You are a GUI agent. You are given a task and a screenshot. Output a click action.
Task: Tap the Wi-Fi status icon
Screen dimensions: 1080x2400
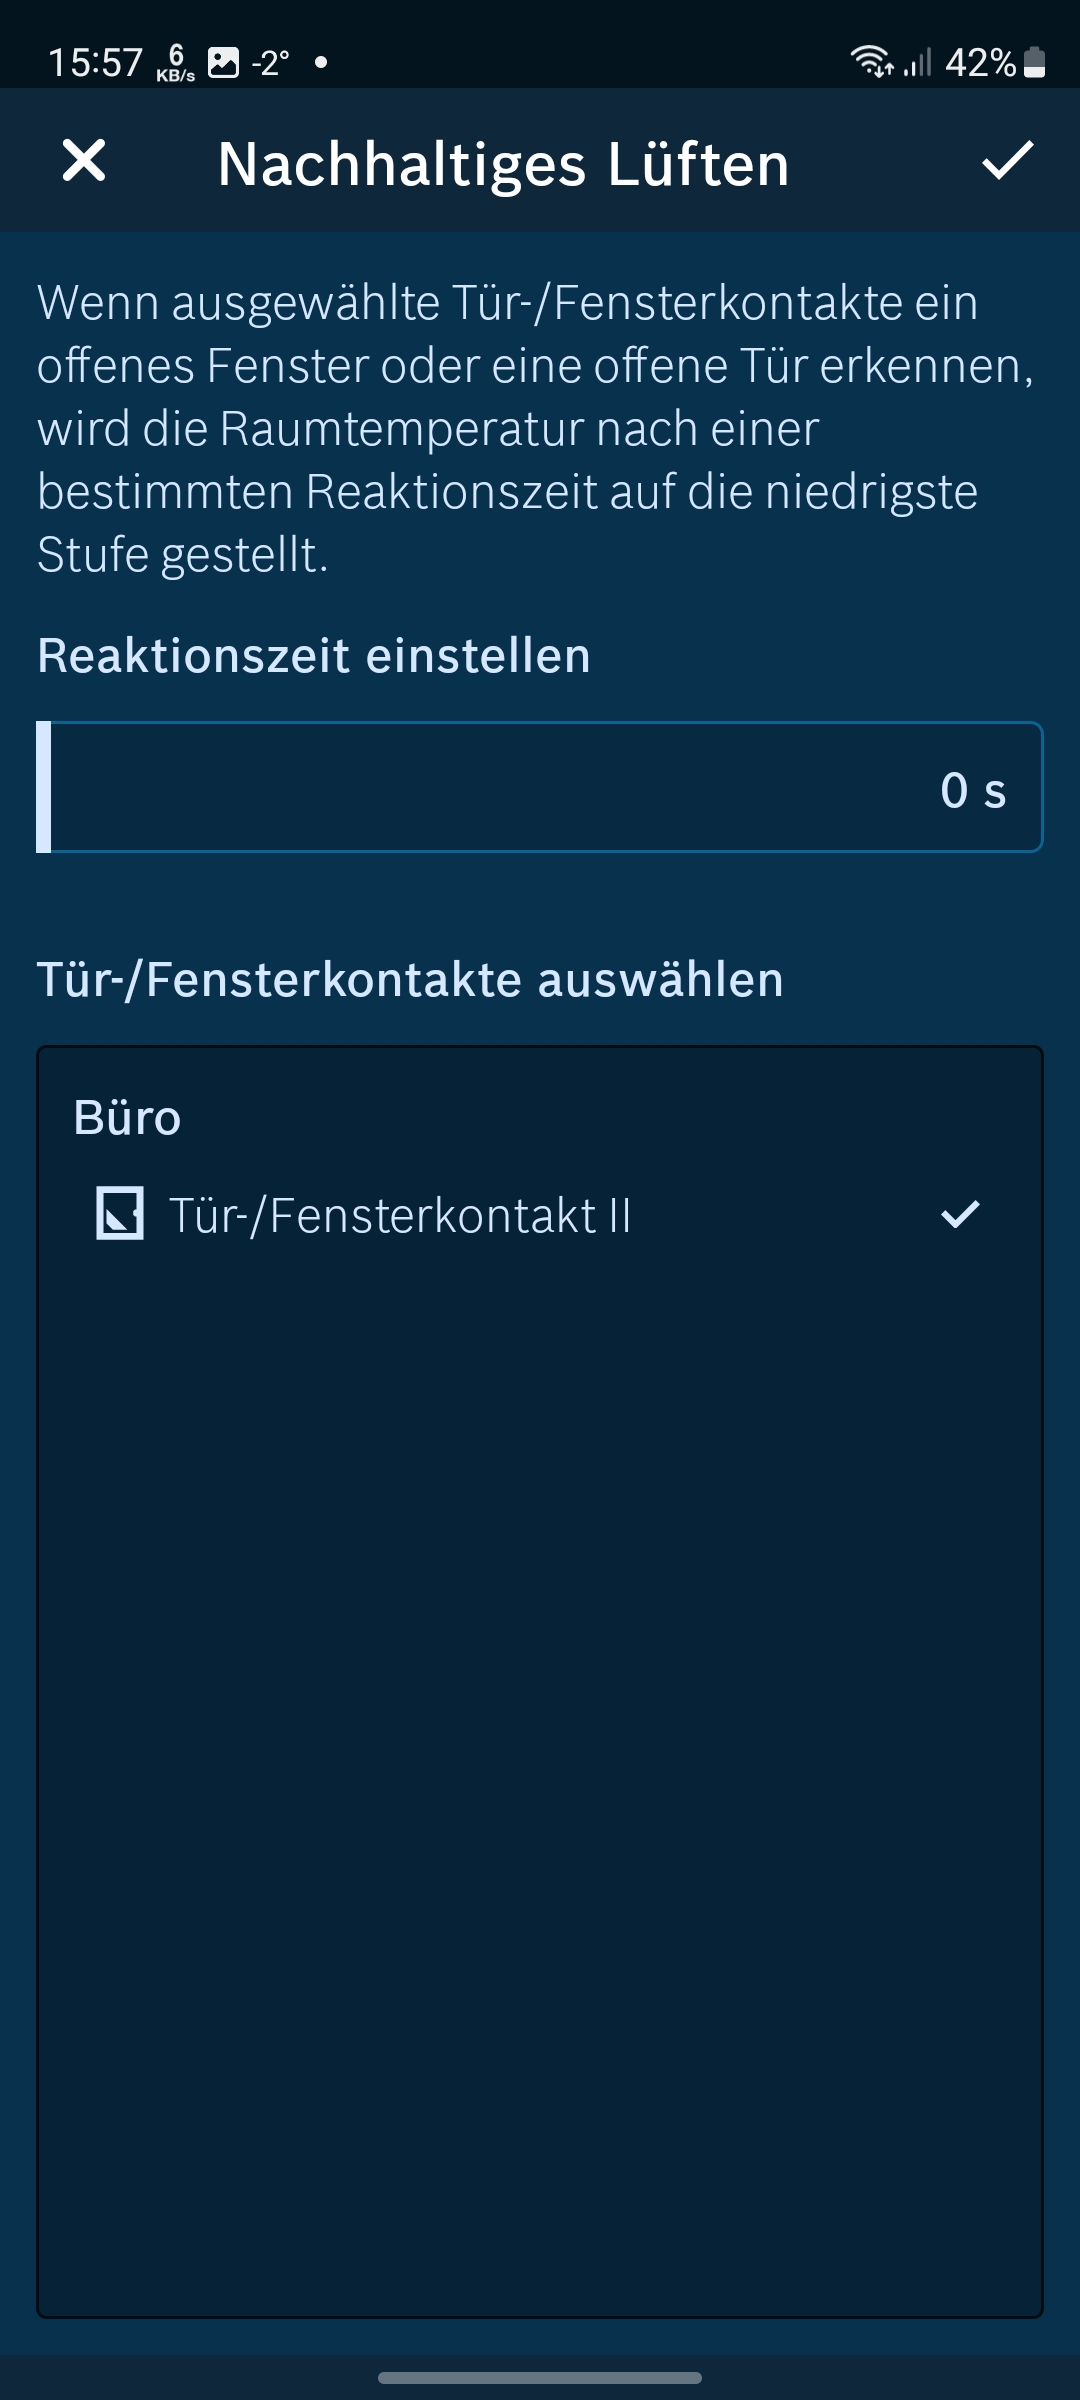[x=871, y=62]
